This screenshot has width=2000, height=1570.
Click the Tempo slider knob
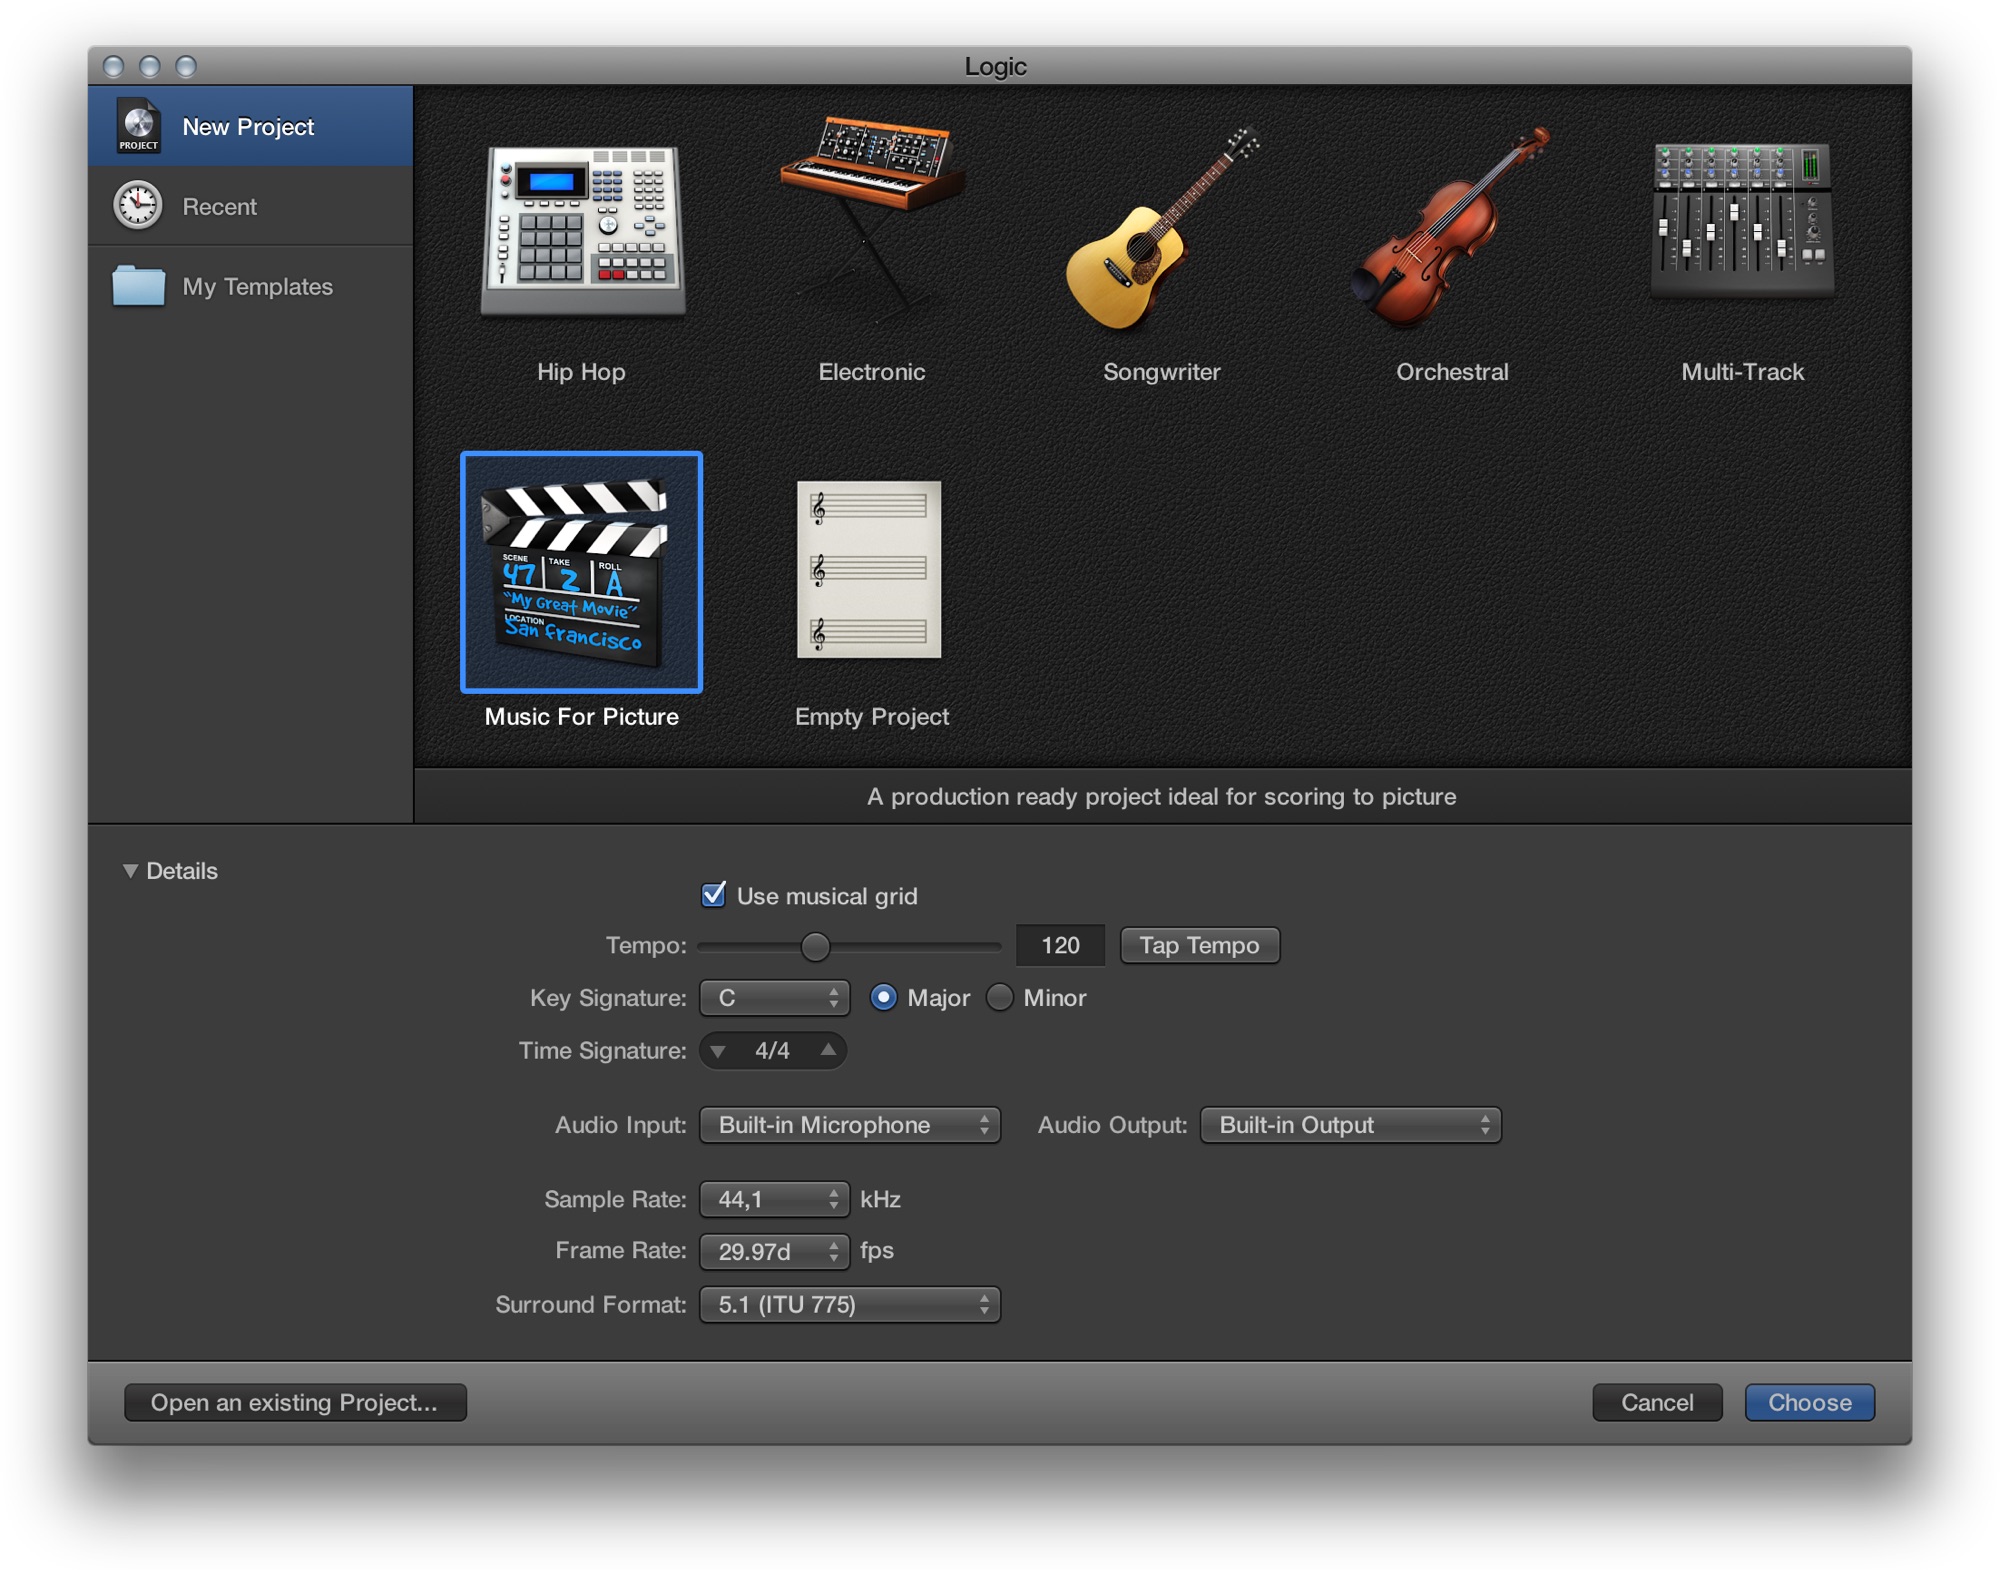[x=816, y=946]
